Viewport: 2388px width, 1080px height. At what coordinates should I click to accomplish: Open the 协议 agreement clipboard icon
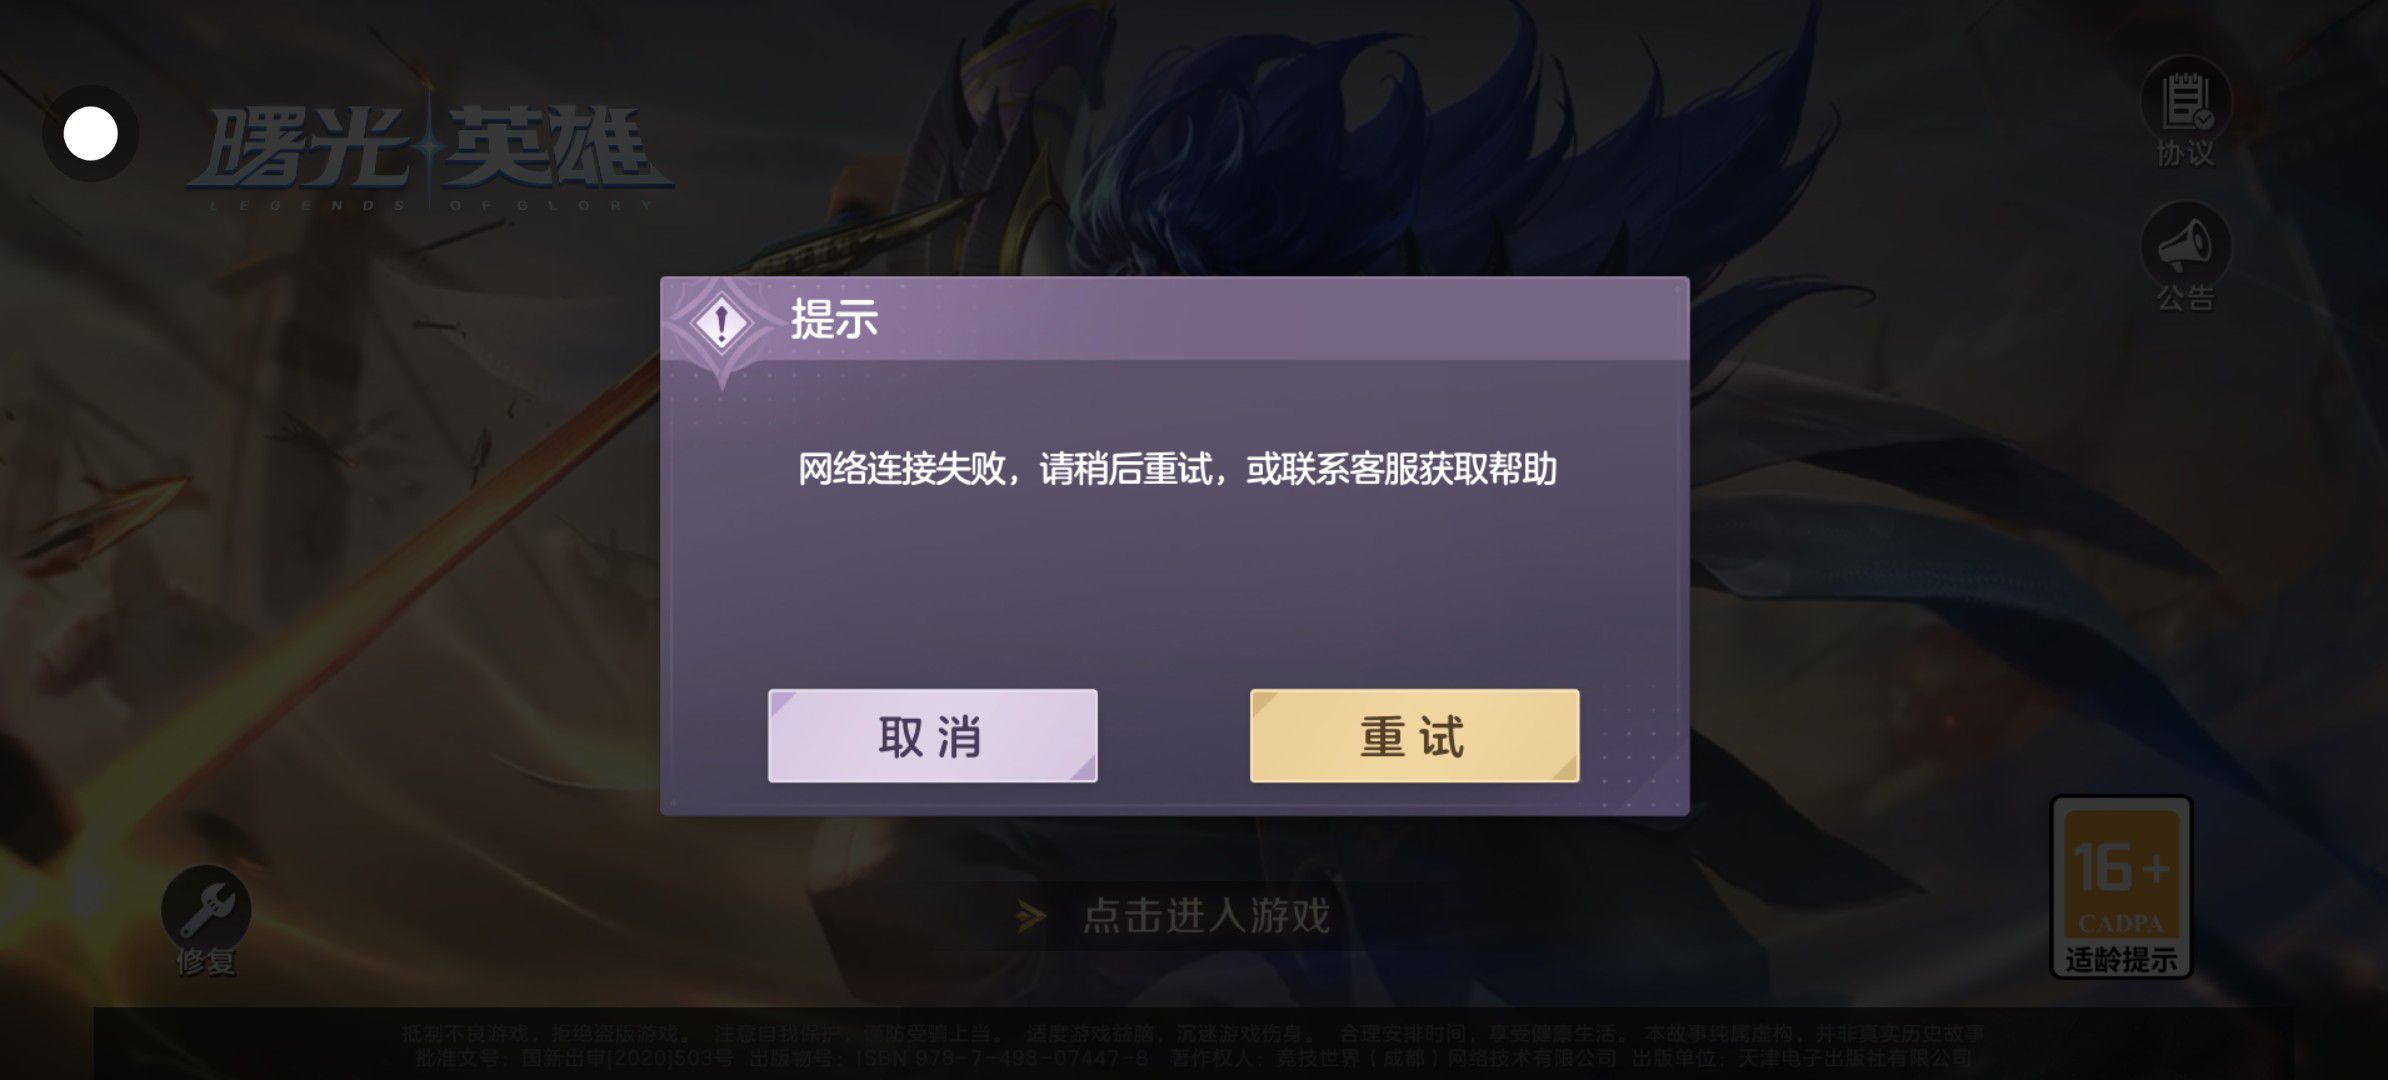click(2186, 101)
